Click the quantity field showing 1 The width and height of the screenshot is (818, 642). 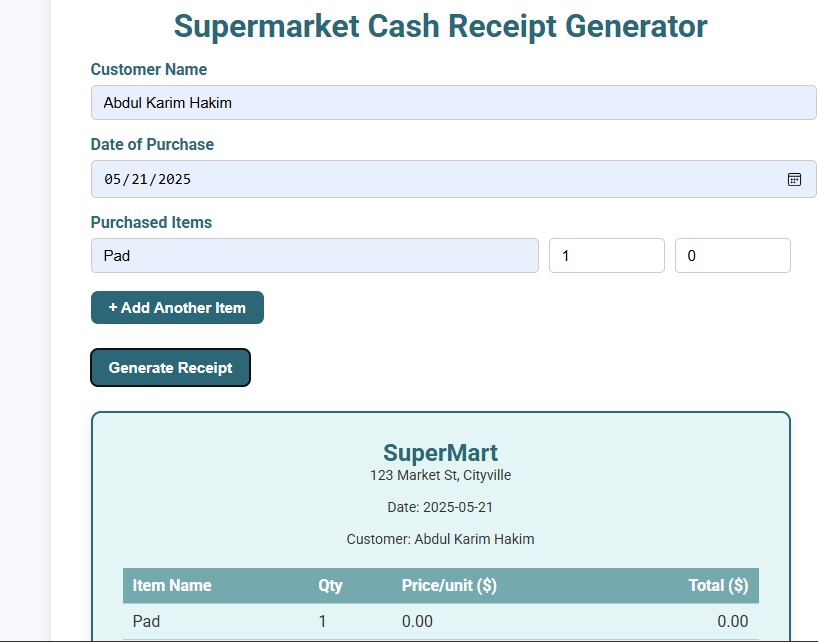[606, 255]
